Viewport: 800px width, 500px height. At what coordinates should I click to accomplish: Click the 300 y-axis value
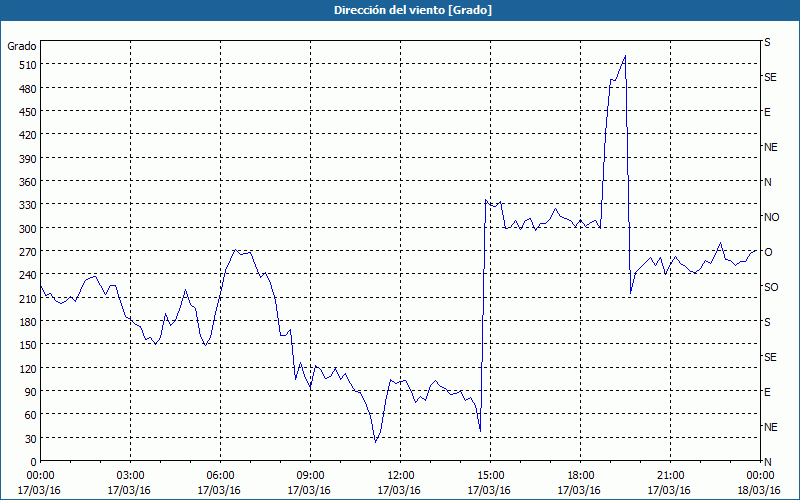pos(27,228)
